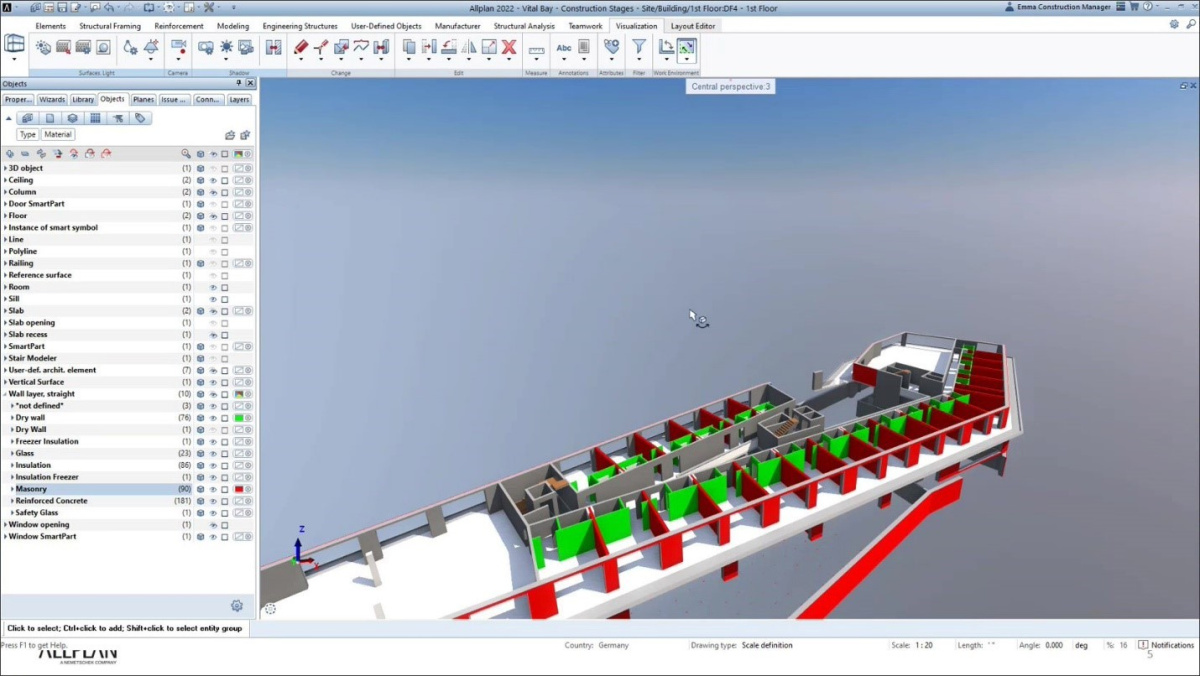Click the Abc annotations text tool

coord(564,47)
